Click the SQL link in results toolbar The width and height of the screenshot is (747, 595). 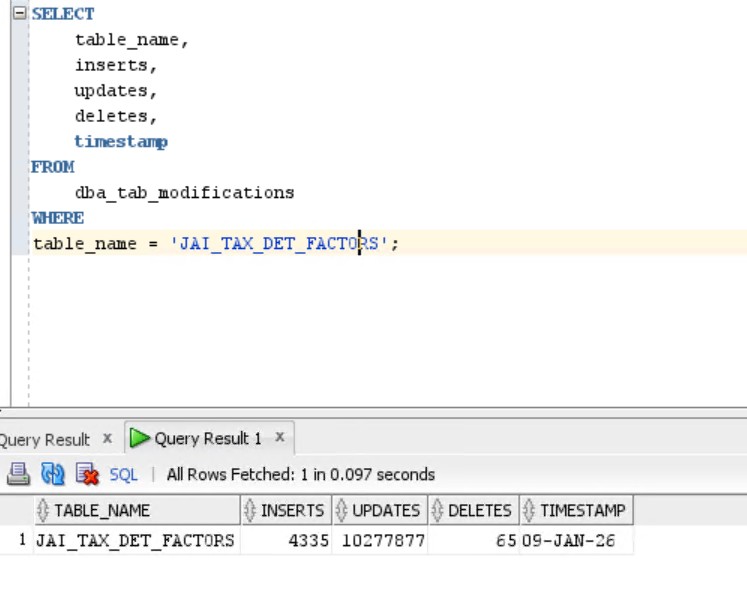pos(123,474)
